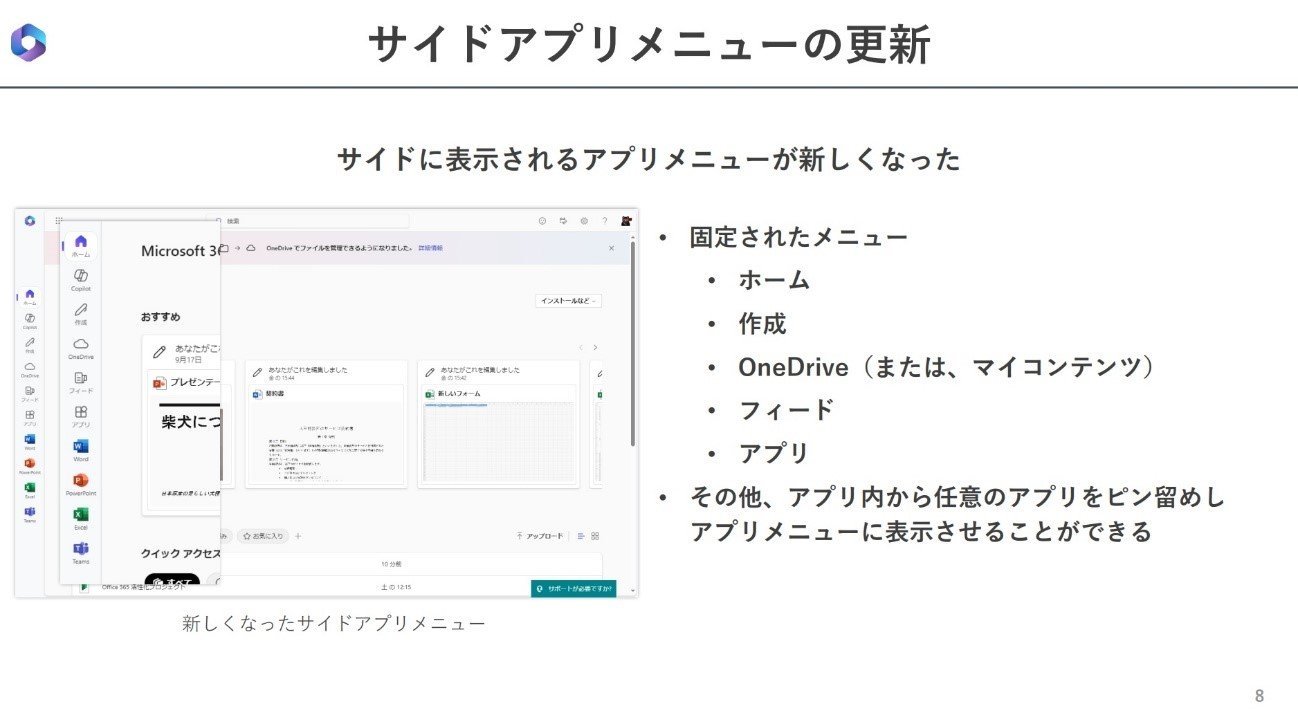Open the settings gear
This screenshot has height=724, width=1298.
pyautogui.click(x=583, y=221)
